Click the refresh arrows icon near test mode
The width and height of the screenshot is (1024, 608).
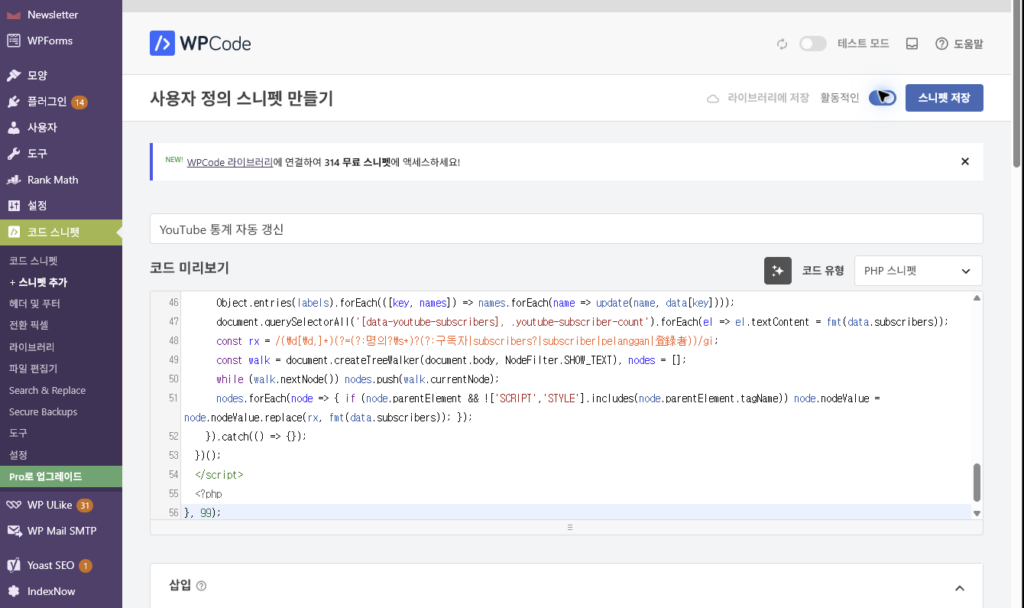(x=782, y=44)
